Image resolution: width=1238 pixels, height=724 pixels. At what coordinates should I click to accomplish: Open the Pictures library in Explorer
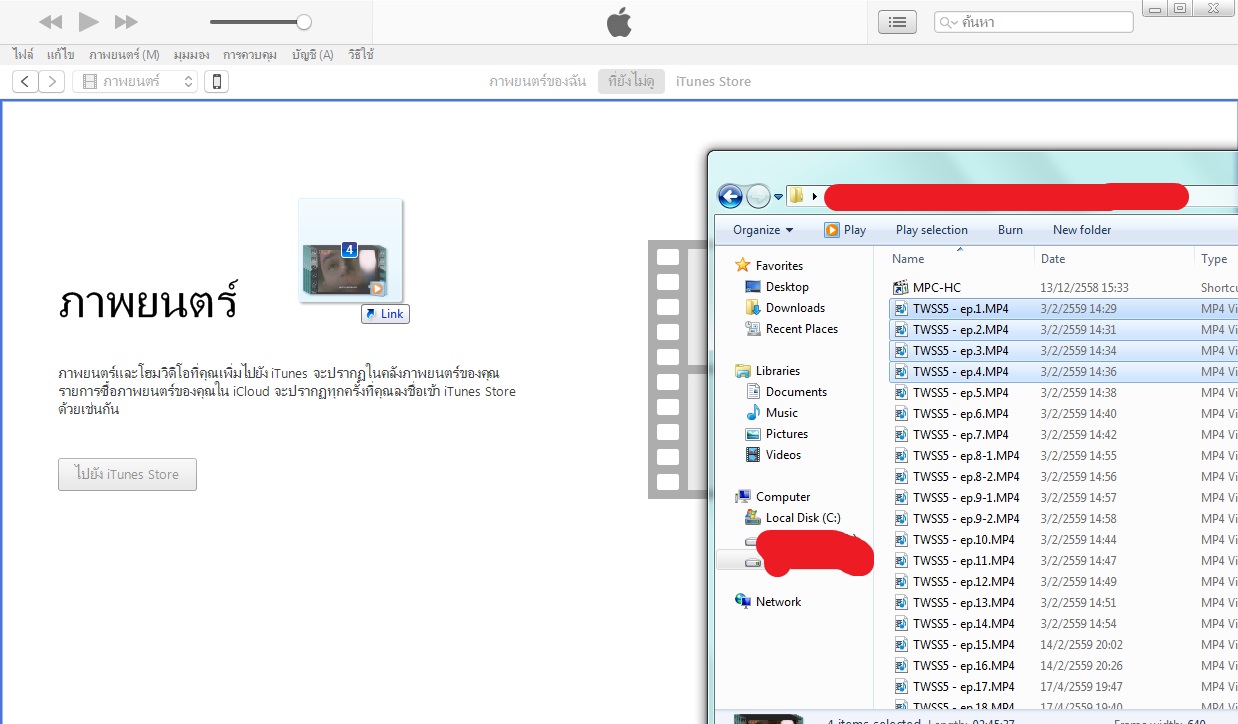click(776, 434)
